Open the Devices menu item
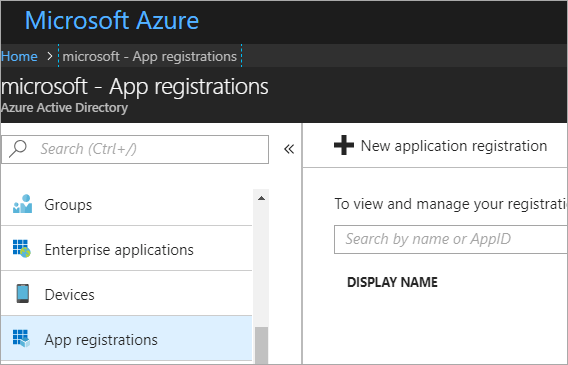Viewport: 568px width, 365px height. [126, 294]
